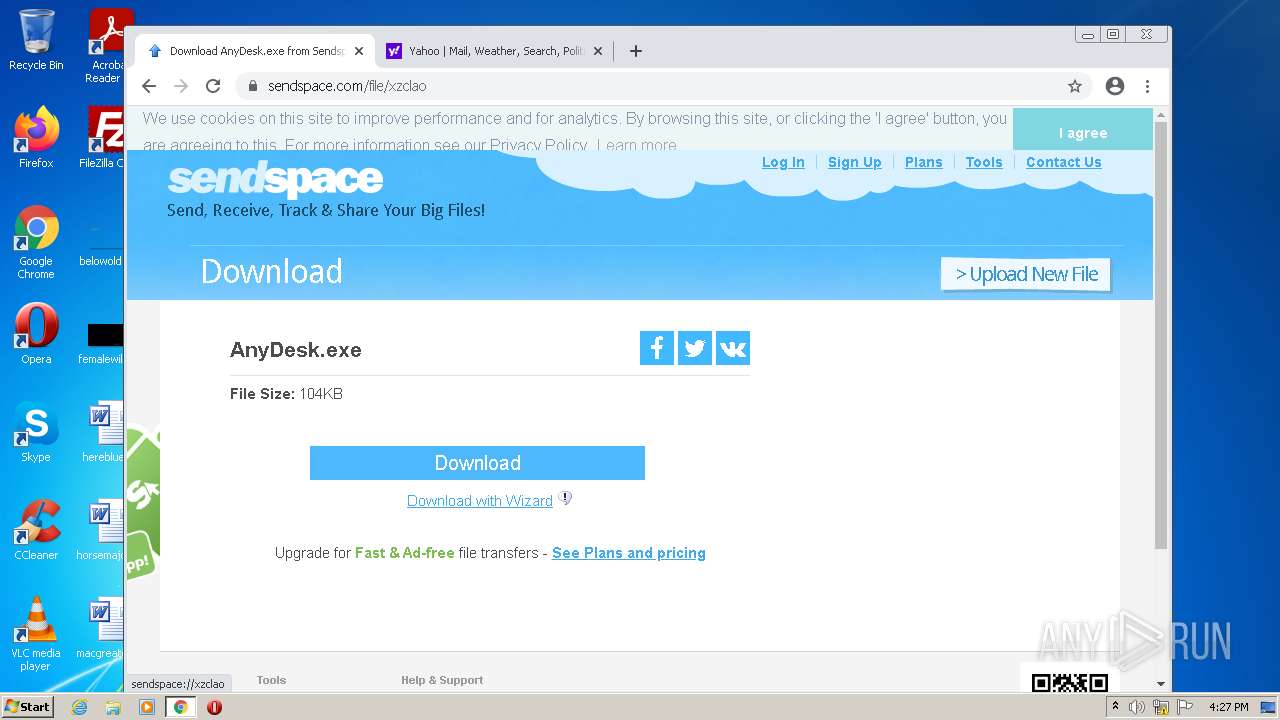
Task: Click the Log In link
Action: 783,162
